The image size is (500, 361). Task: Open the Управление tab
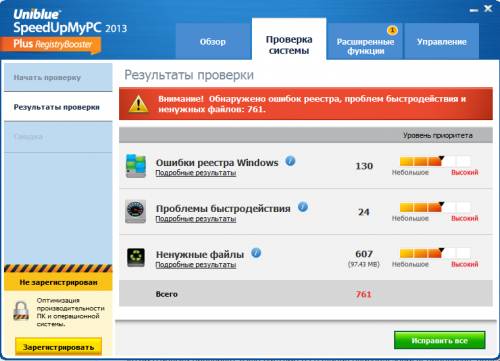441,41
